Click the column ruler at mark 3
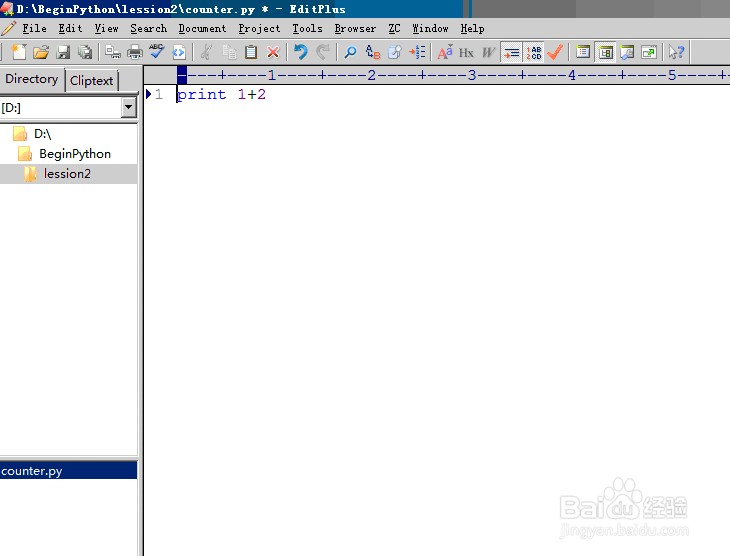The width and height of the screenshot is (730, 556). (x=472, y=75)
